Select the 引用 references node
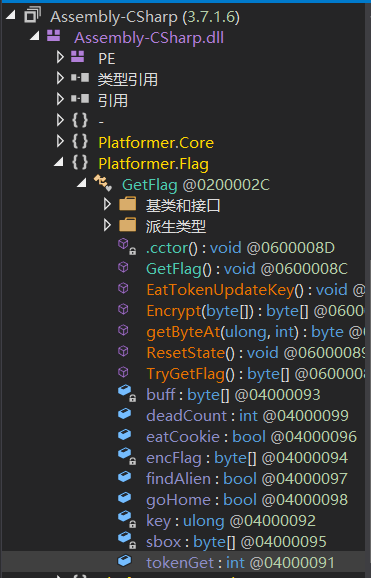 tap(113, 101)
